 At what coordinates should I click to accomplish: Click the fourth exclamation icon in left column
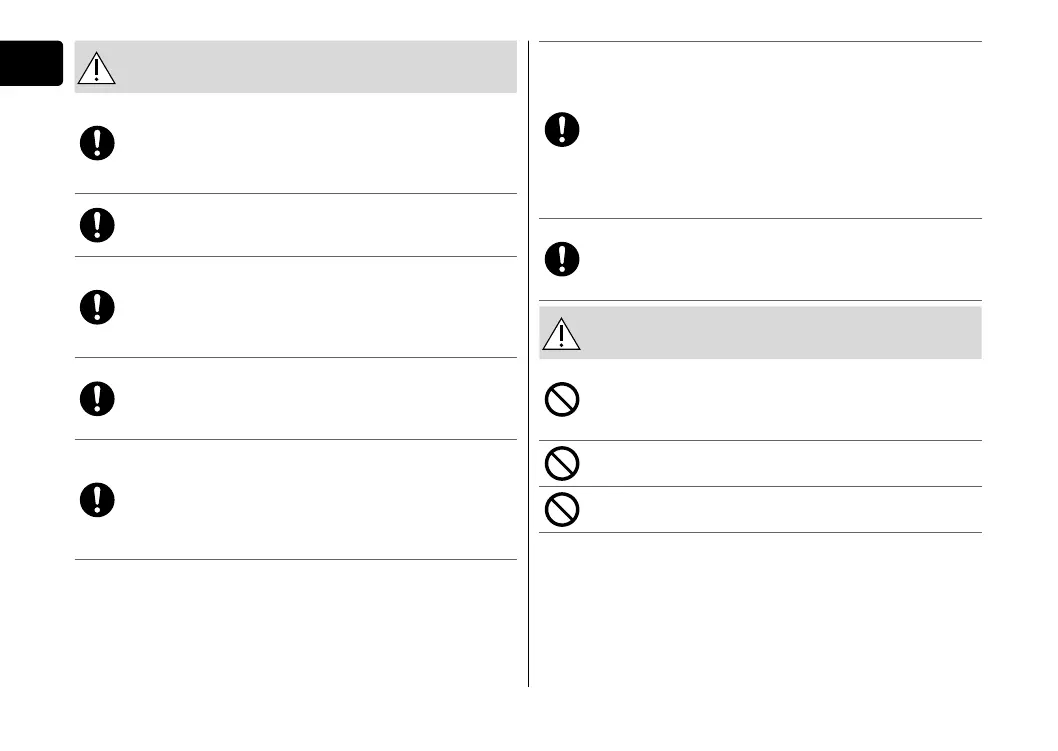click(x=96, y=398)
